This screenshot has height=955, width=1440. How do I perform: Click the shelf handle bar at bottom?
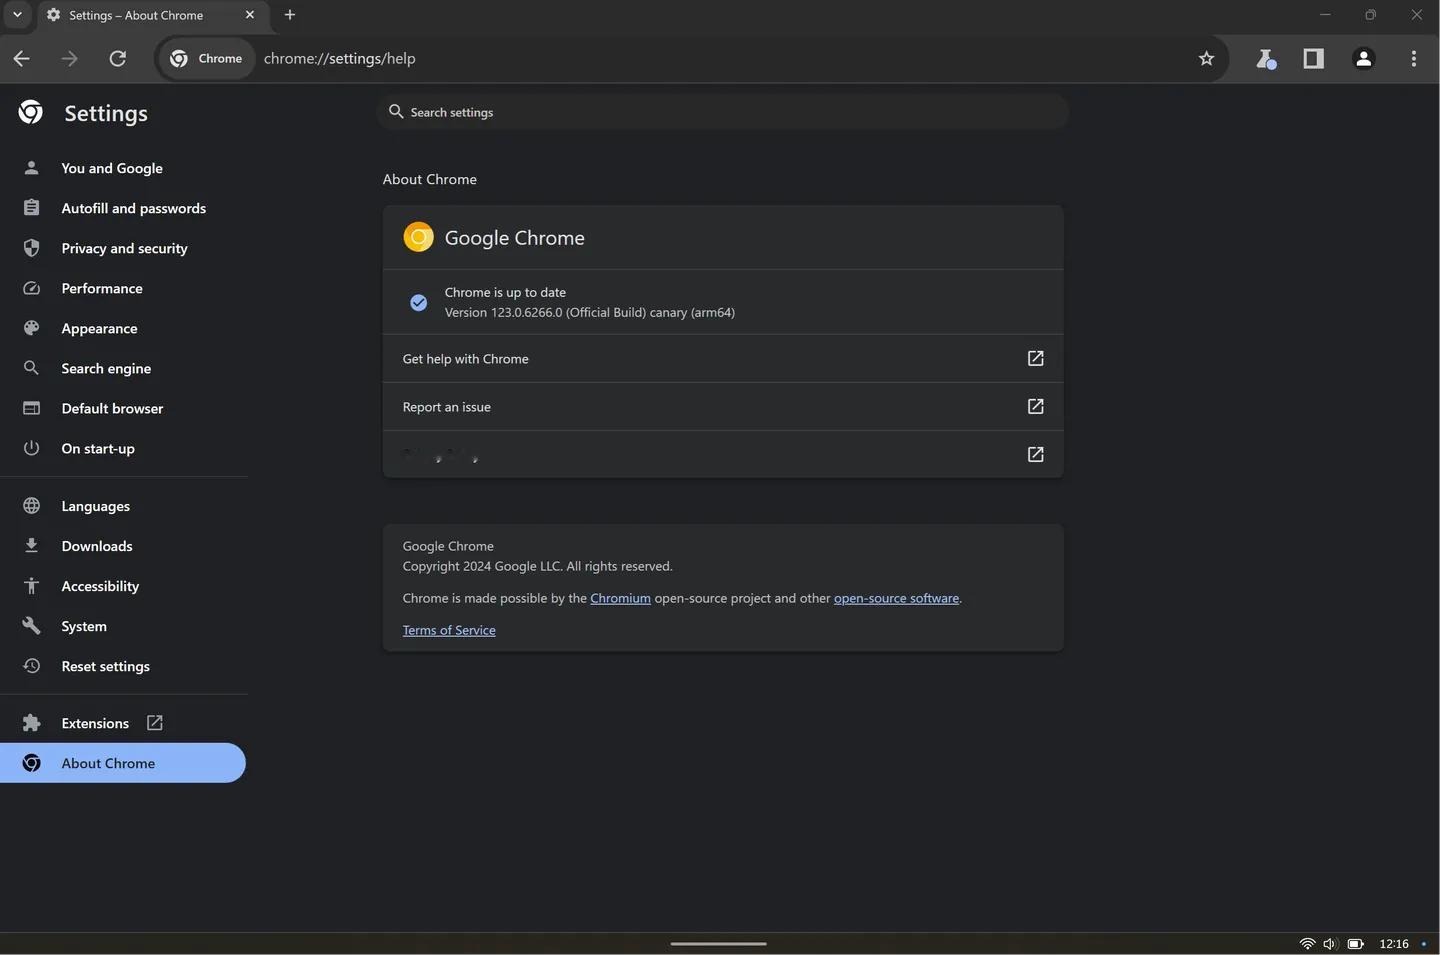click(x=718, y=943)
